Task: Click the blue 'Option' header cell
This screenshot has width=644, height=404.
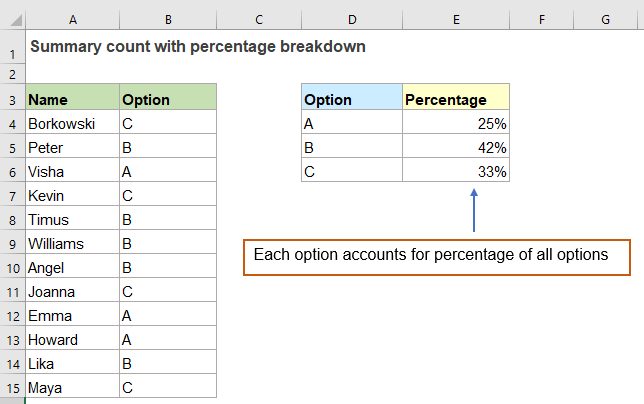Action: (352, 99)
